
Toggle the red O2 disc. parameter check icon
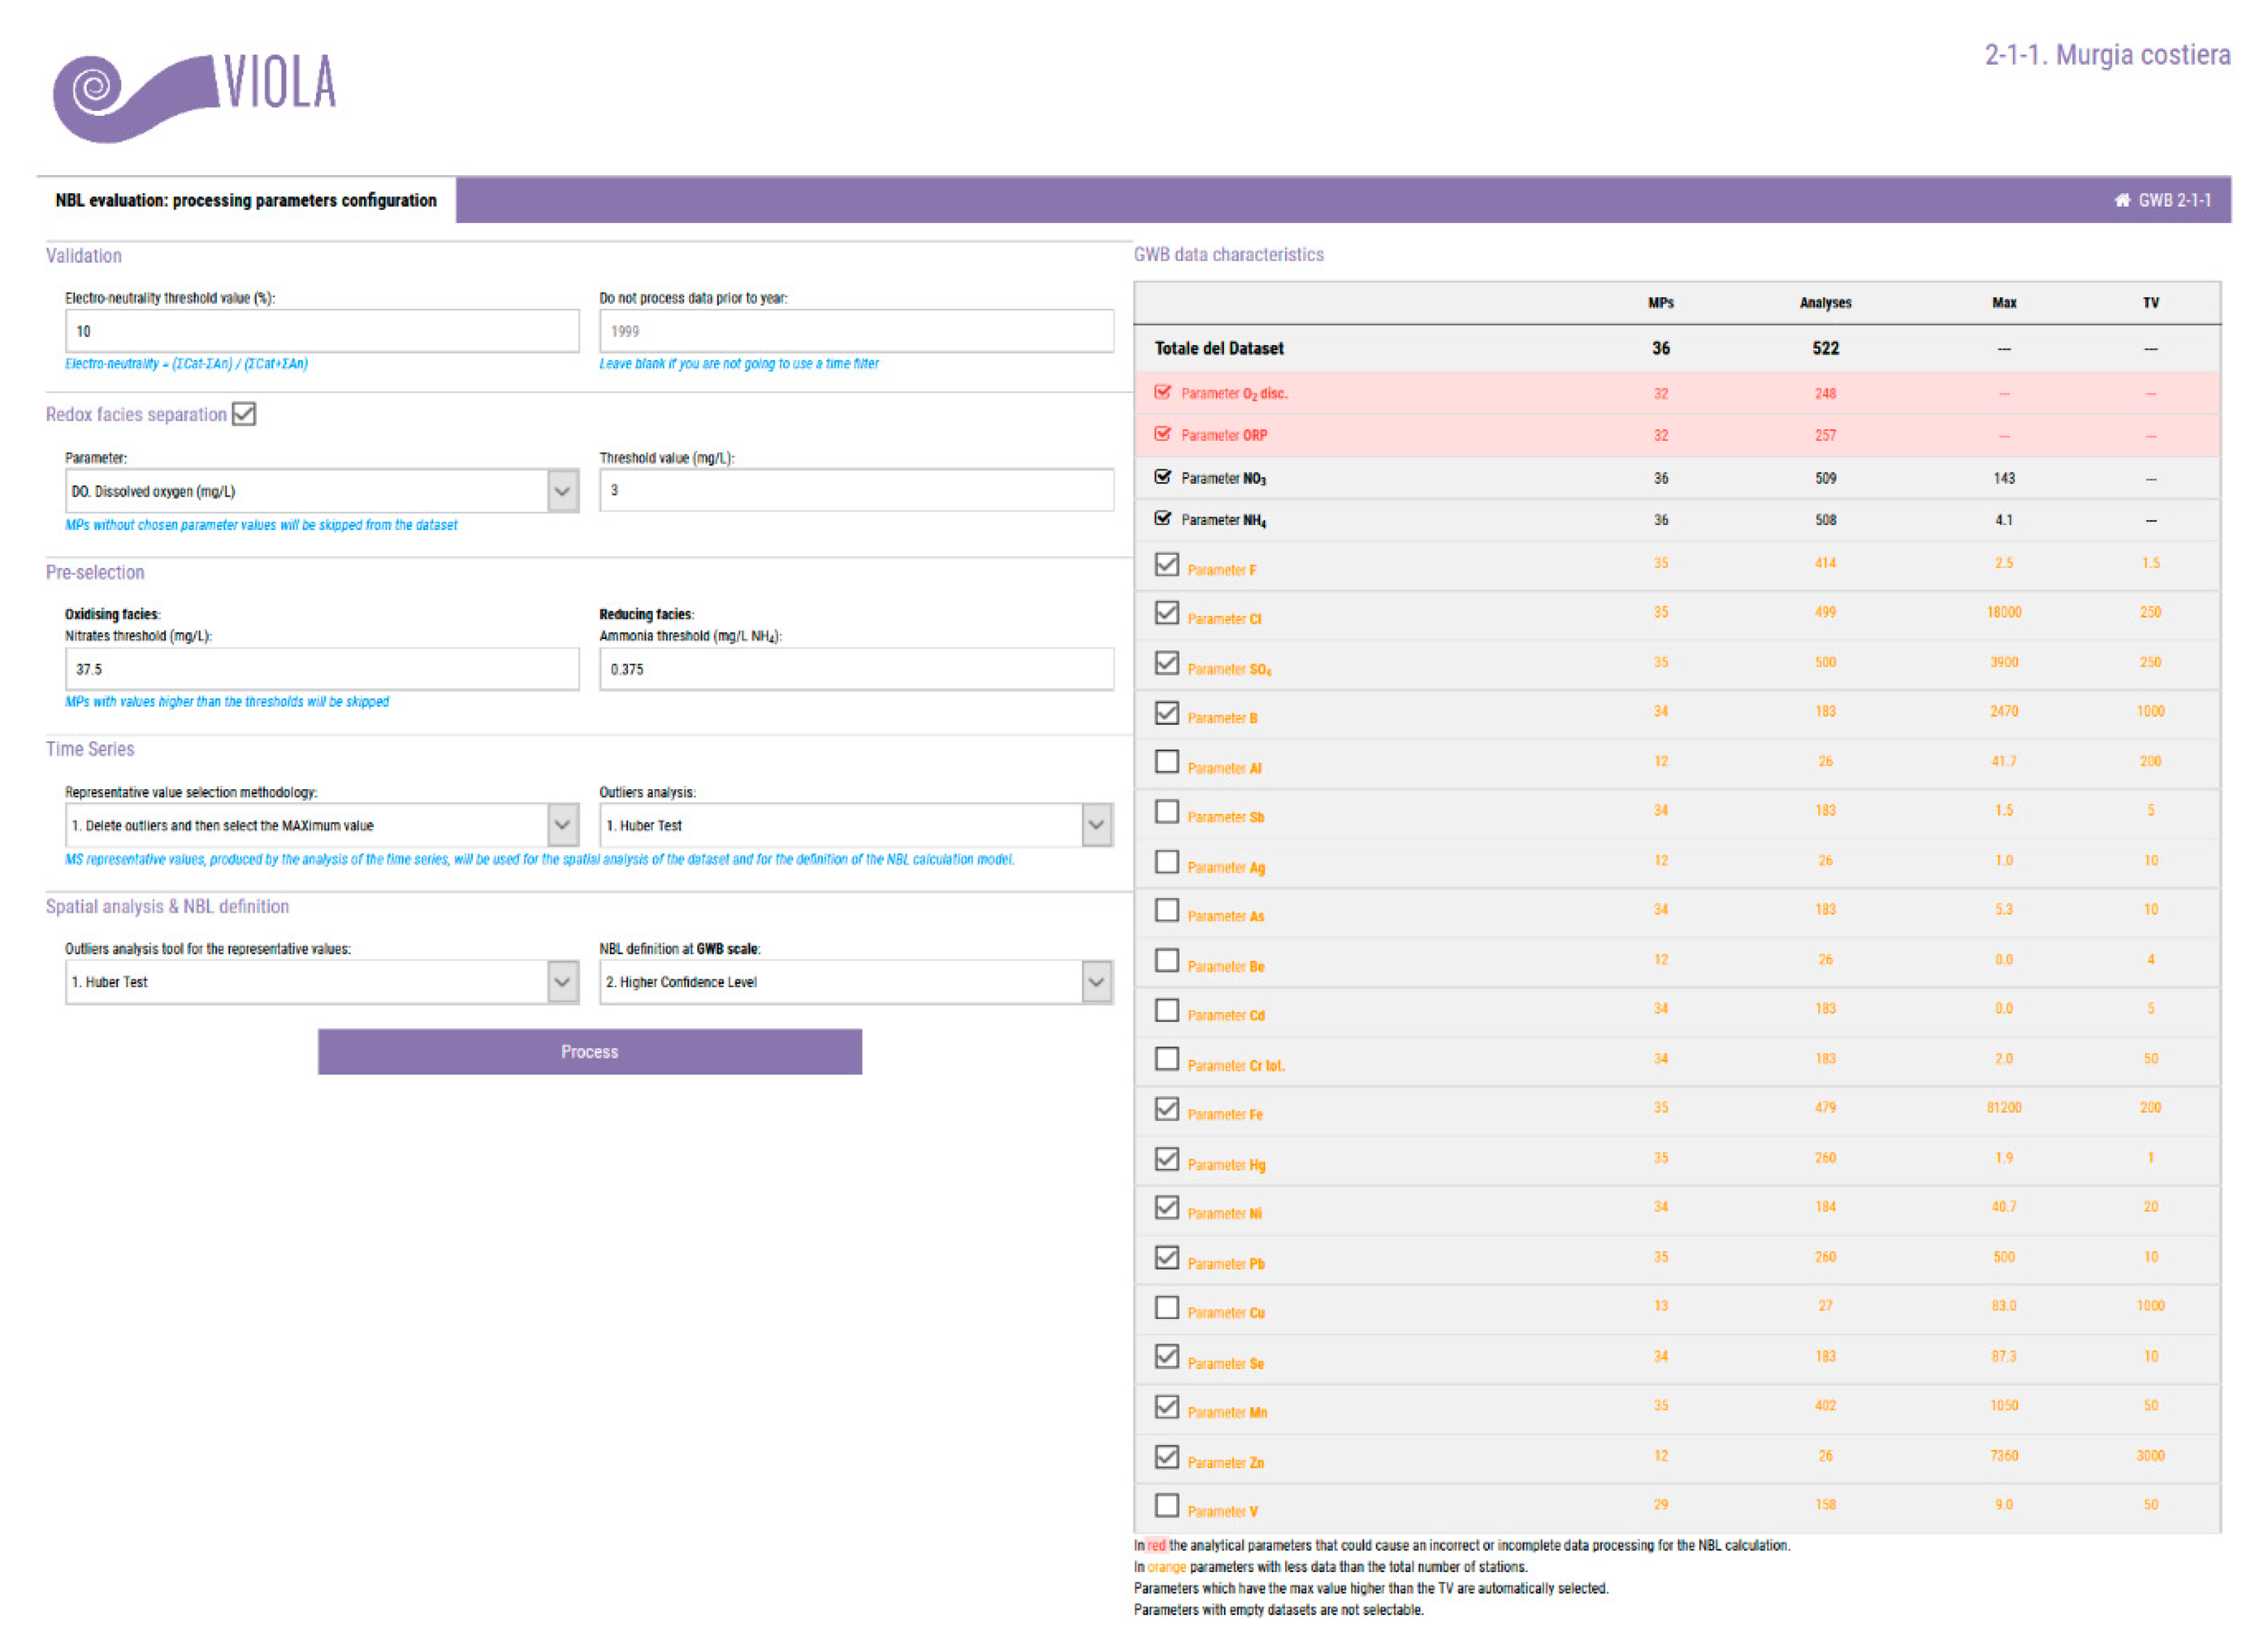[1162, 392]
